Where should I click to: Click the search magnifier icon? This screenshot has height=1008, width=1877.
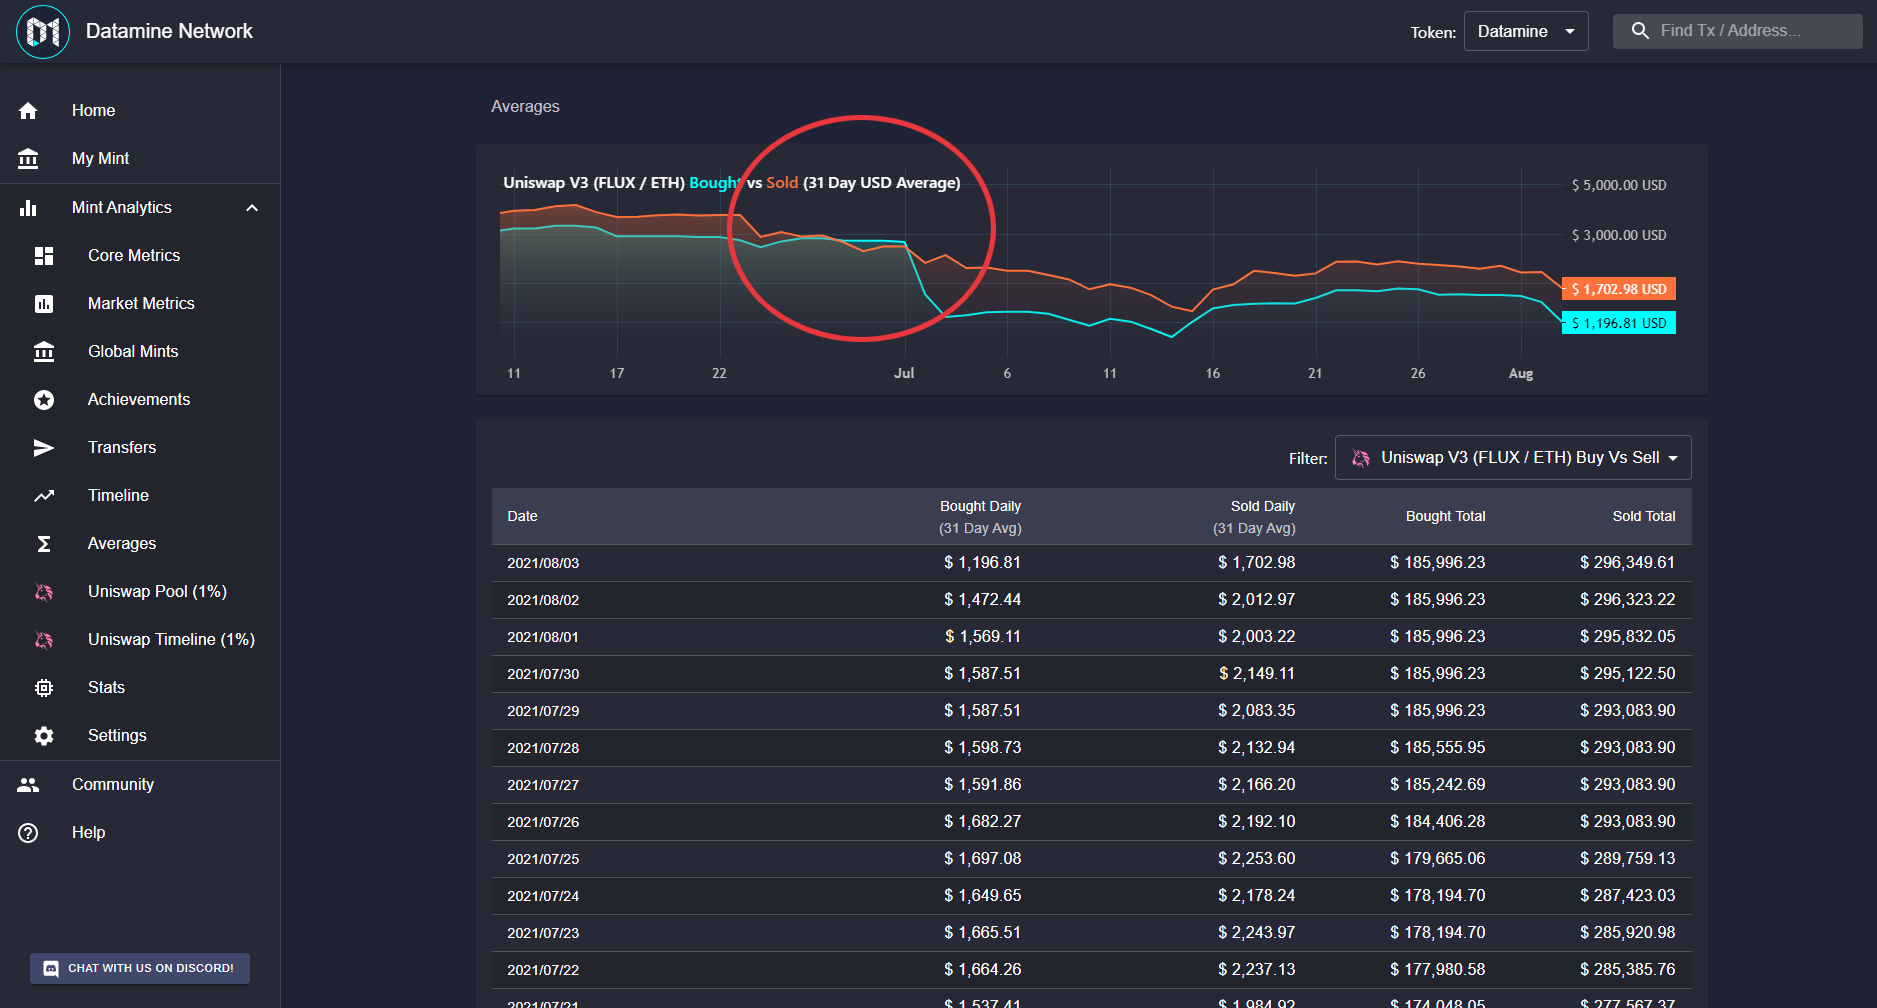click(x=1640, y=31)
